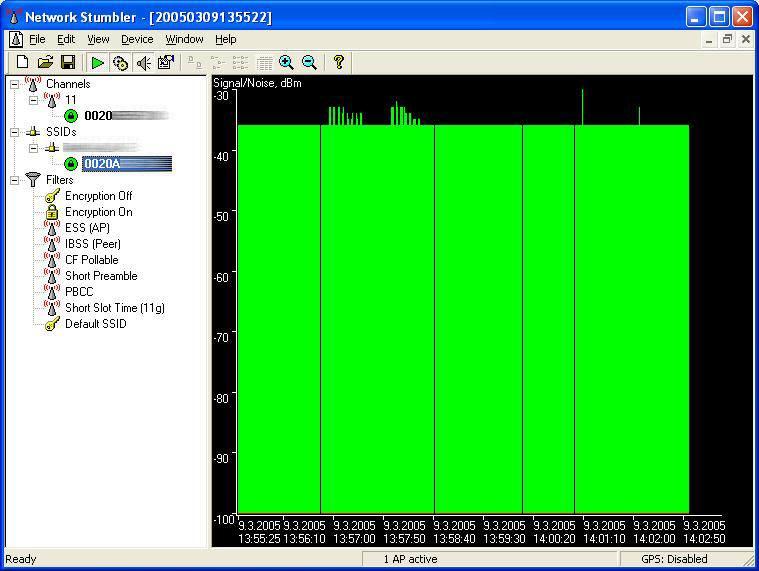Open the Options toolbar icon

(x=166, y=62)
